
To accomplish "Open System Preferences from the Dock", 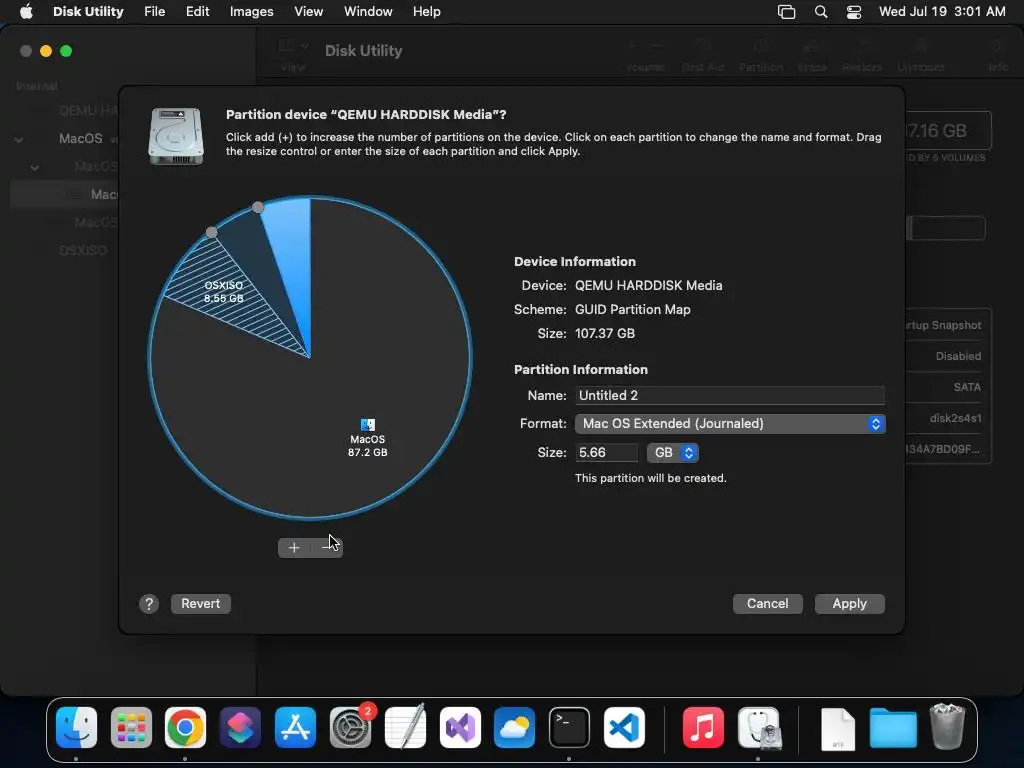I will (x=351, y=728).
